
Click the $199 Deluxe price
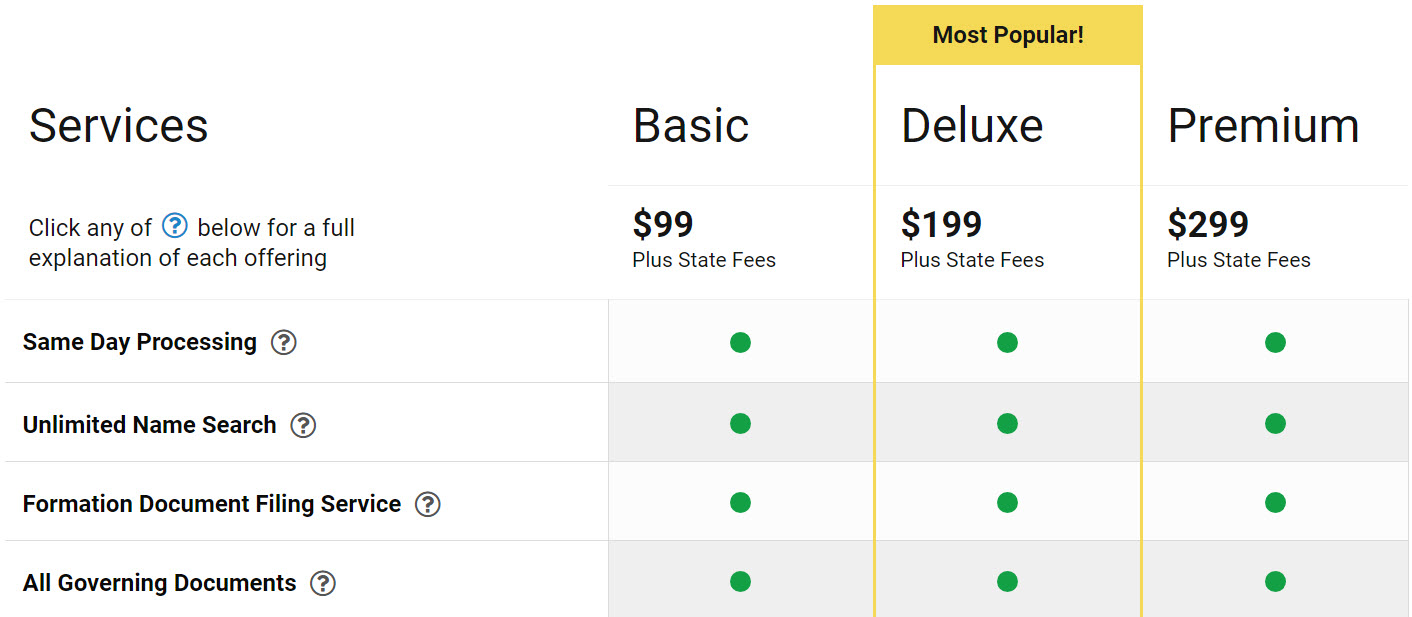point(941,224)
